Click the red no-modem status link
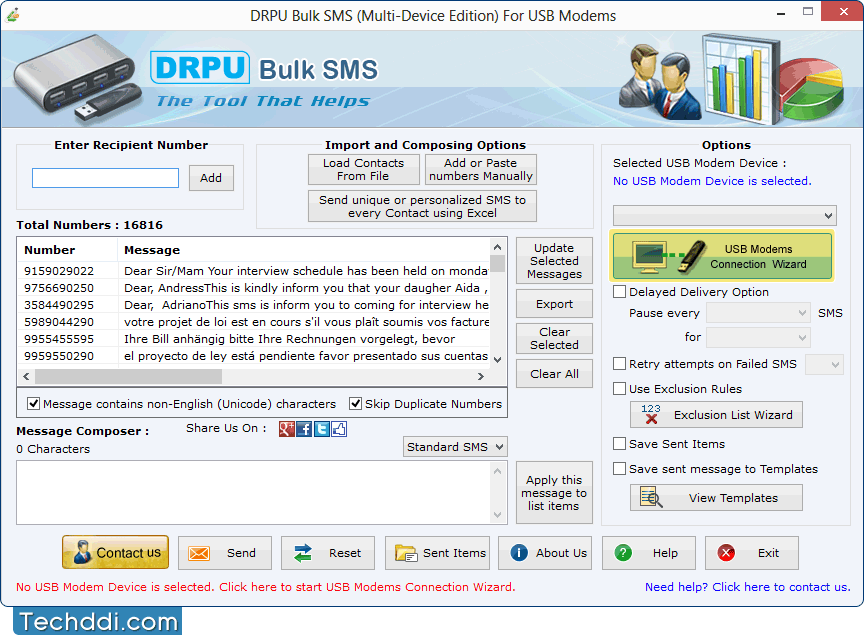864x635 pixels. pyautogui.click(x=266, y=587)
